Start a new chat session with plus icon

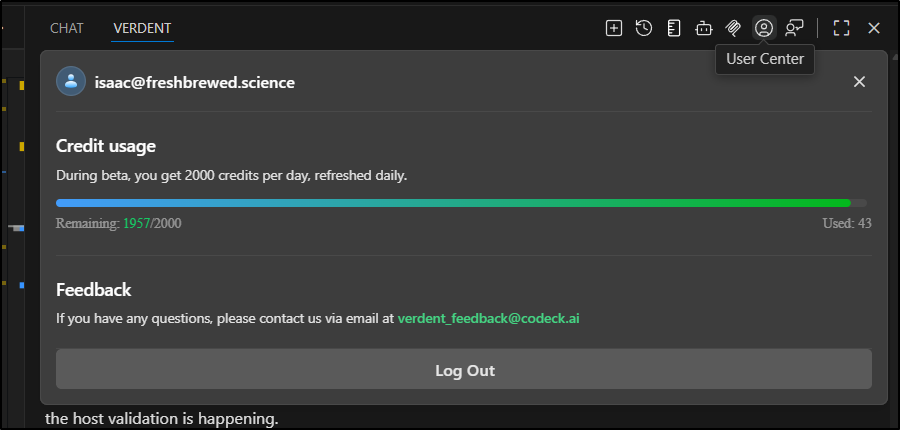point(614,28)
